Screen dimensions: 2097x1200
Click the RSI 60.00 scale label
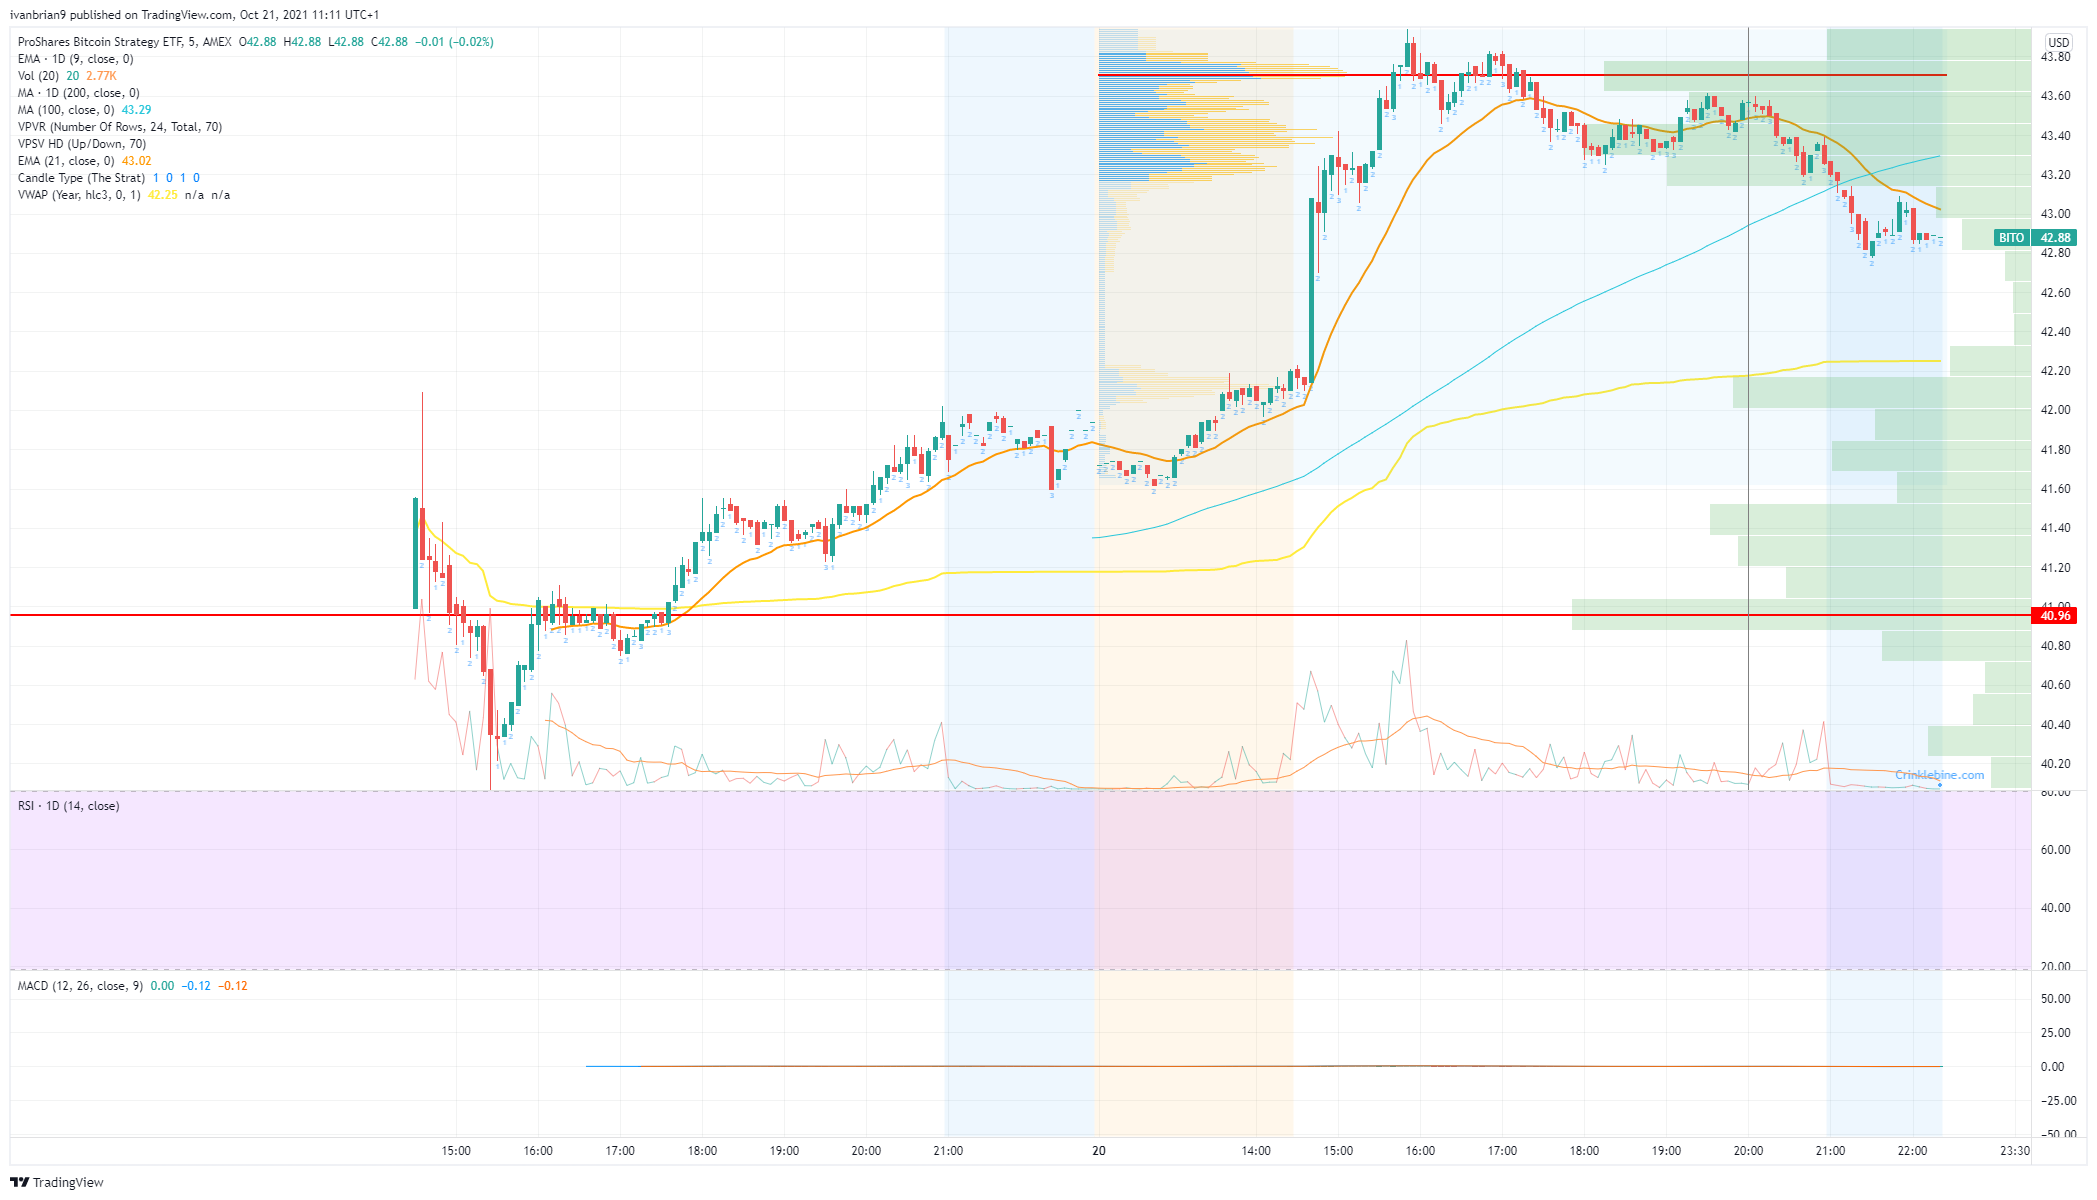(x=2055, y=850)
